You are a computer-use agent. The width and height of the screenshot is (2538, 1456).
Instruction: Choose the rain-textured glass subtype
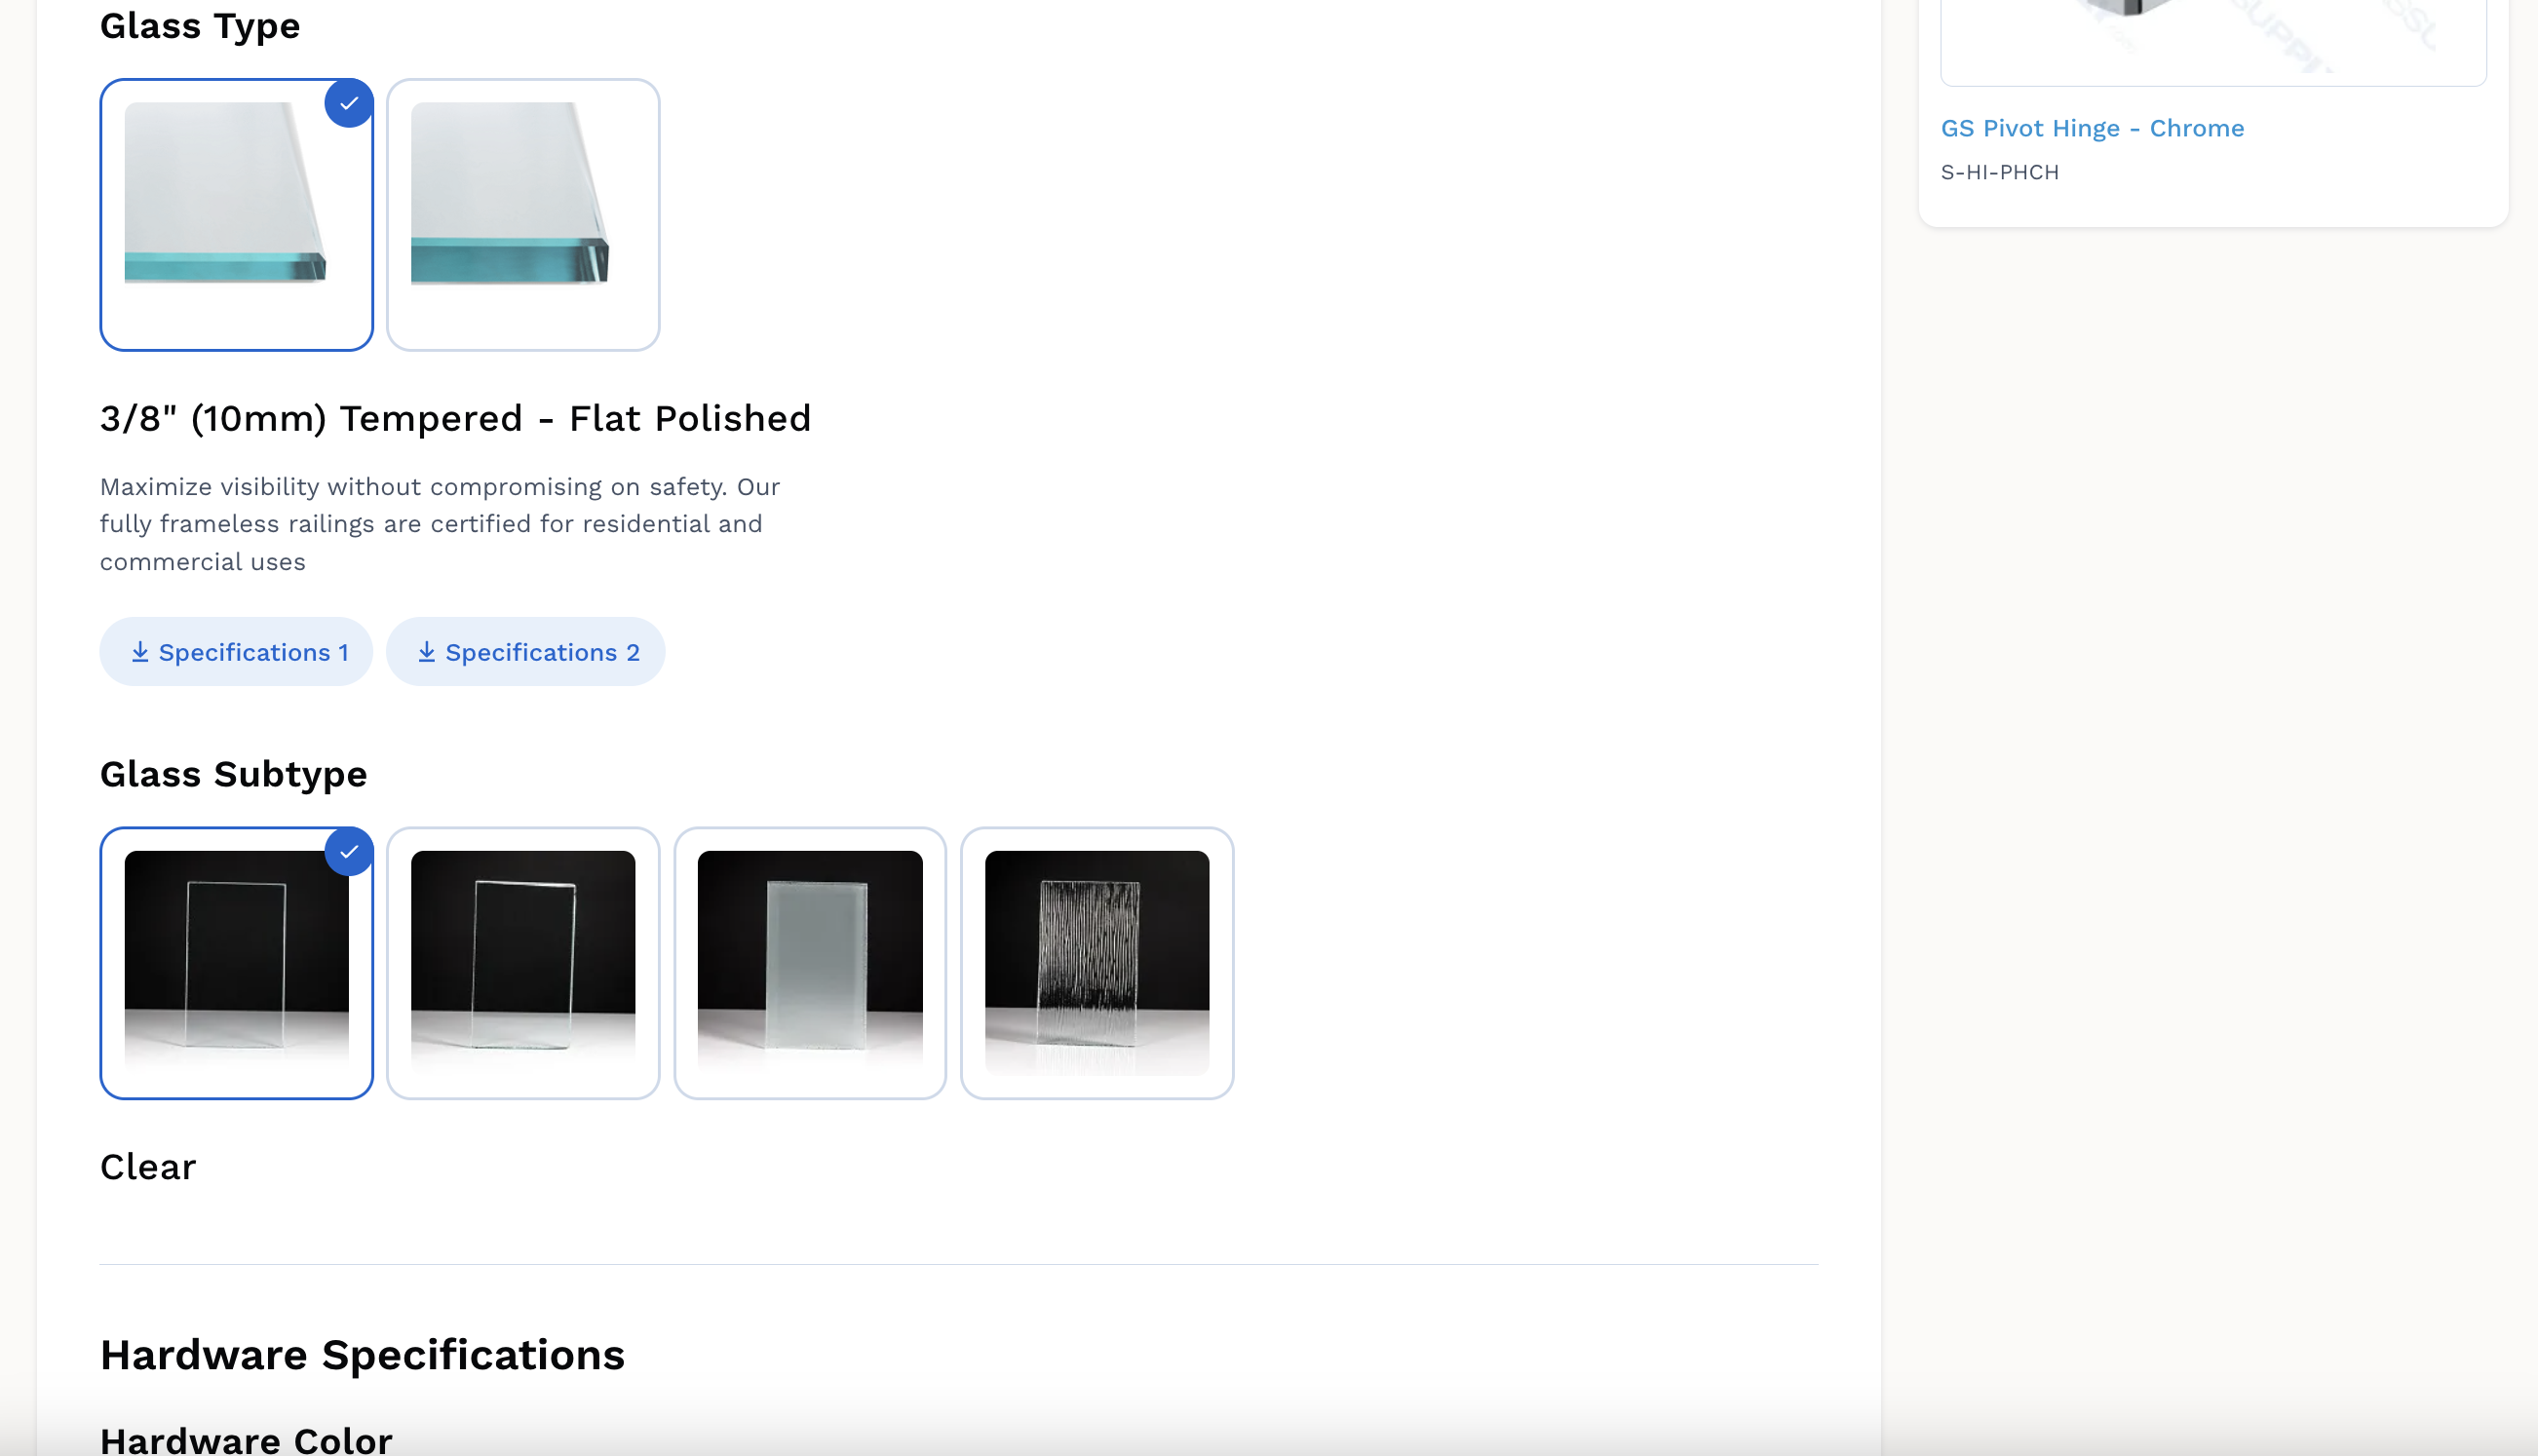pos(1097,963)
